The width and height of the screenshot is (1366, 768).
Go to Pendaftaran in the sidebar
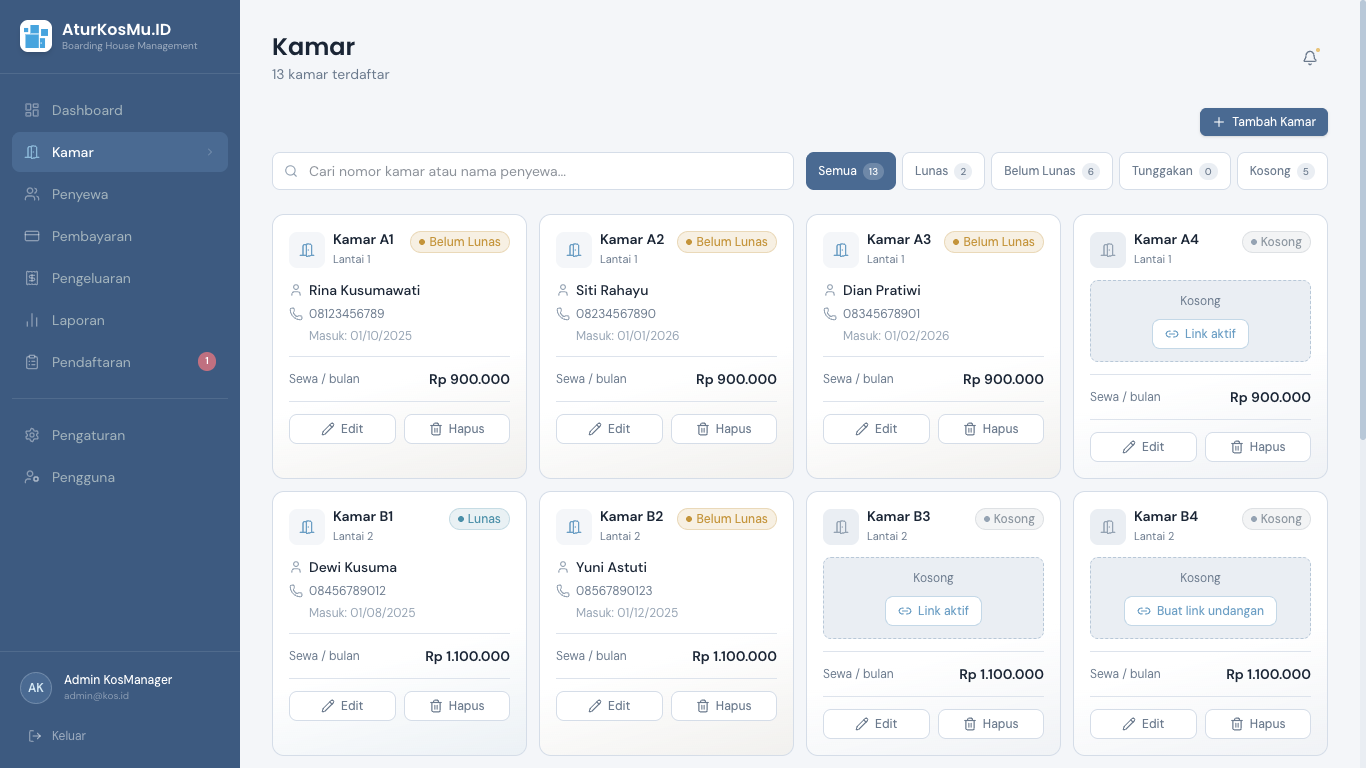click(91, 362)
